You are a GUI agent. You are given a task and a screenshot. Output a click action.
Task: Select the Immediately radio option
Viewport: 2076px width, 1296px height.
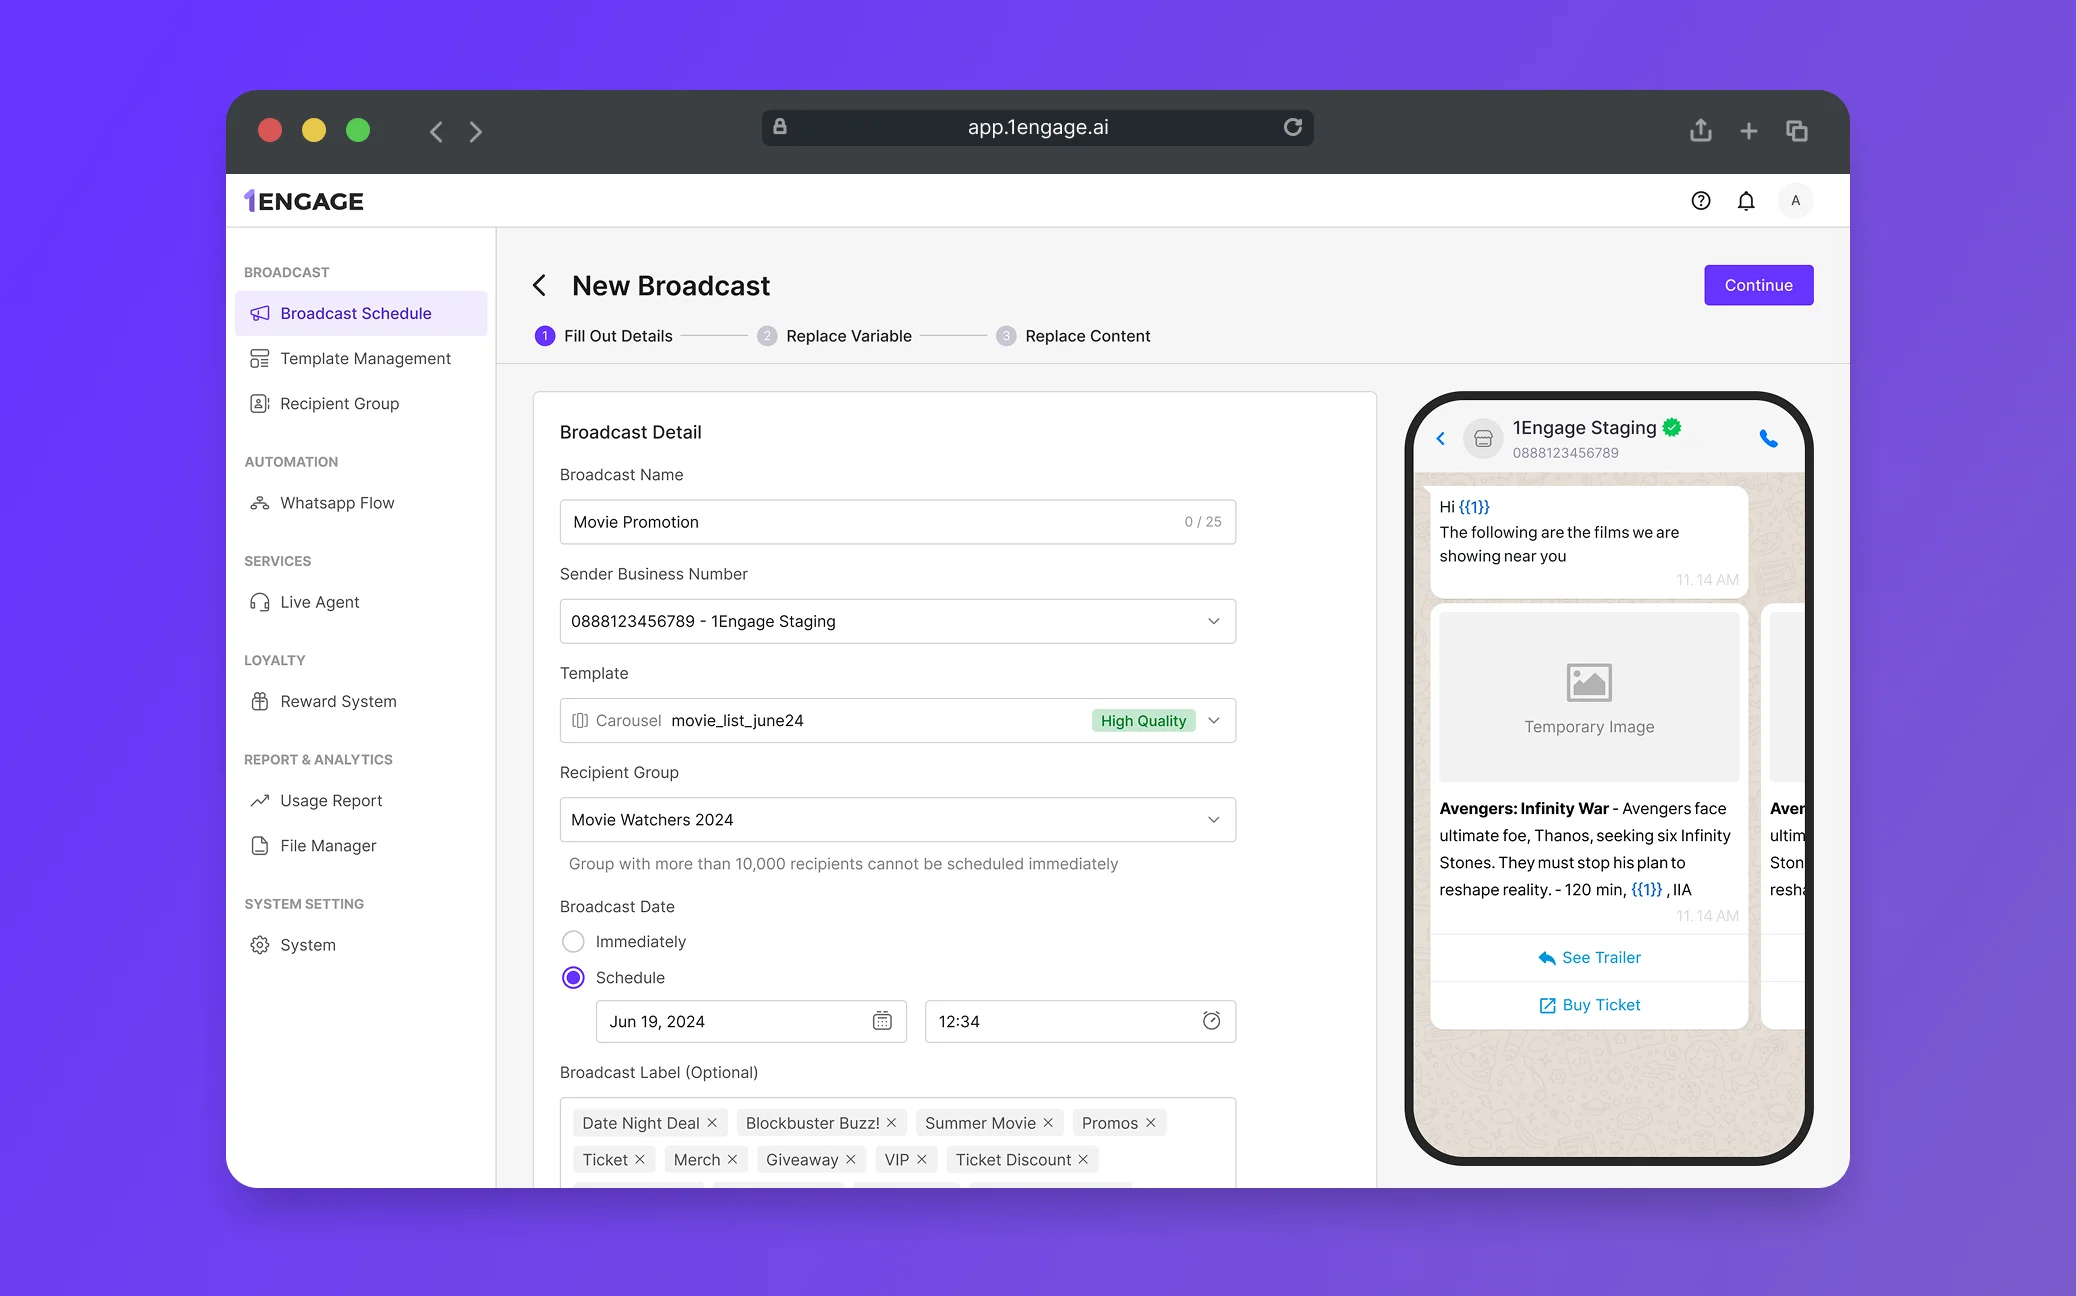point(573,942)
